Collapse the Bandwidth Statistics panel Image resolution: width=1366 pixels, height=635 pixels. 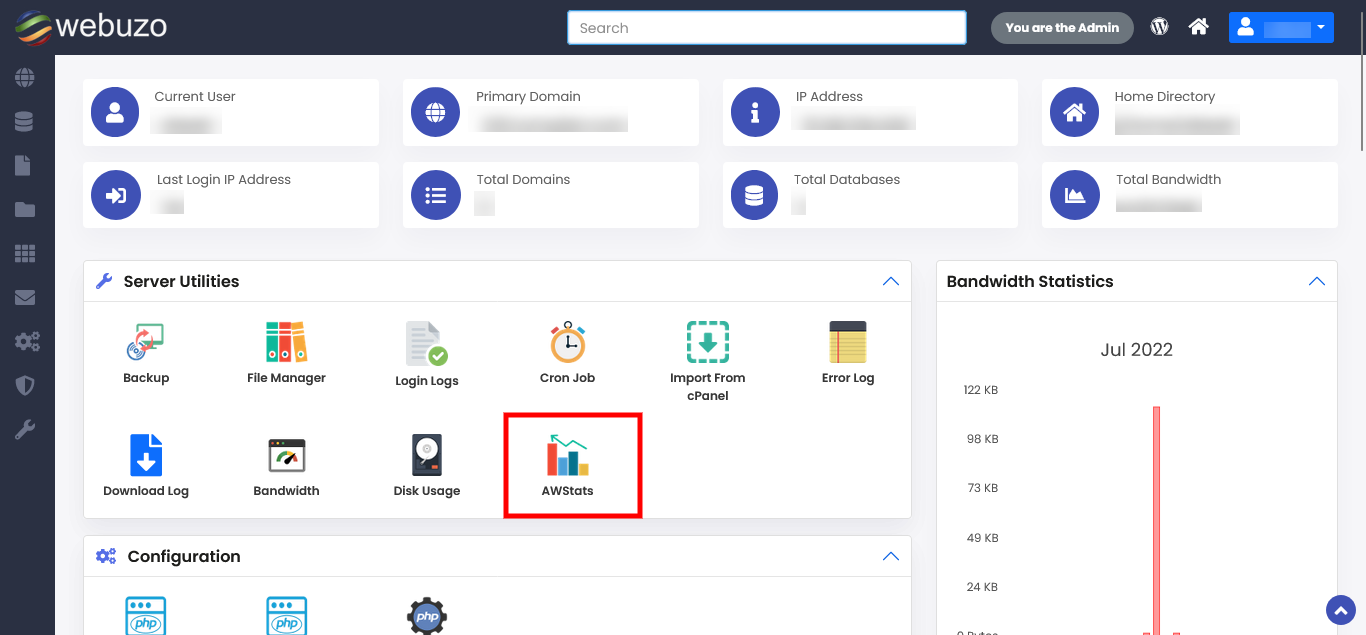[1316, 281]
